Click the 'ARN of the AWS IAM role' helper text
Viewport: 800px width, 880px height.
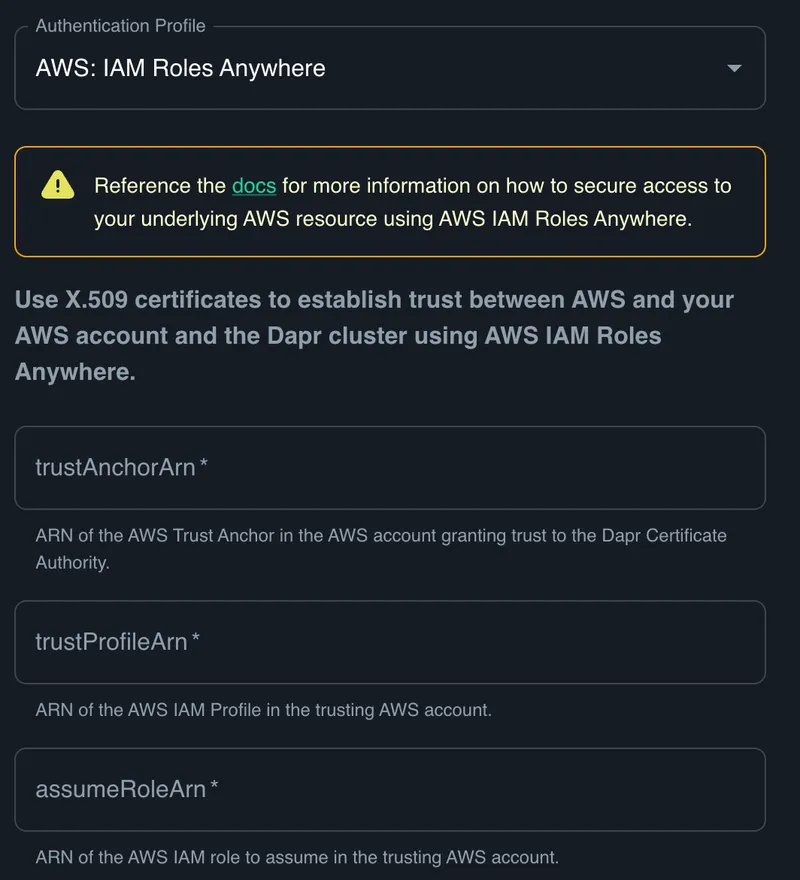[296, 858]
